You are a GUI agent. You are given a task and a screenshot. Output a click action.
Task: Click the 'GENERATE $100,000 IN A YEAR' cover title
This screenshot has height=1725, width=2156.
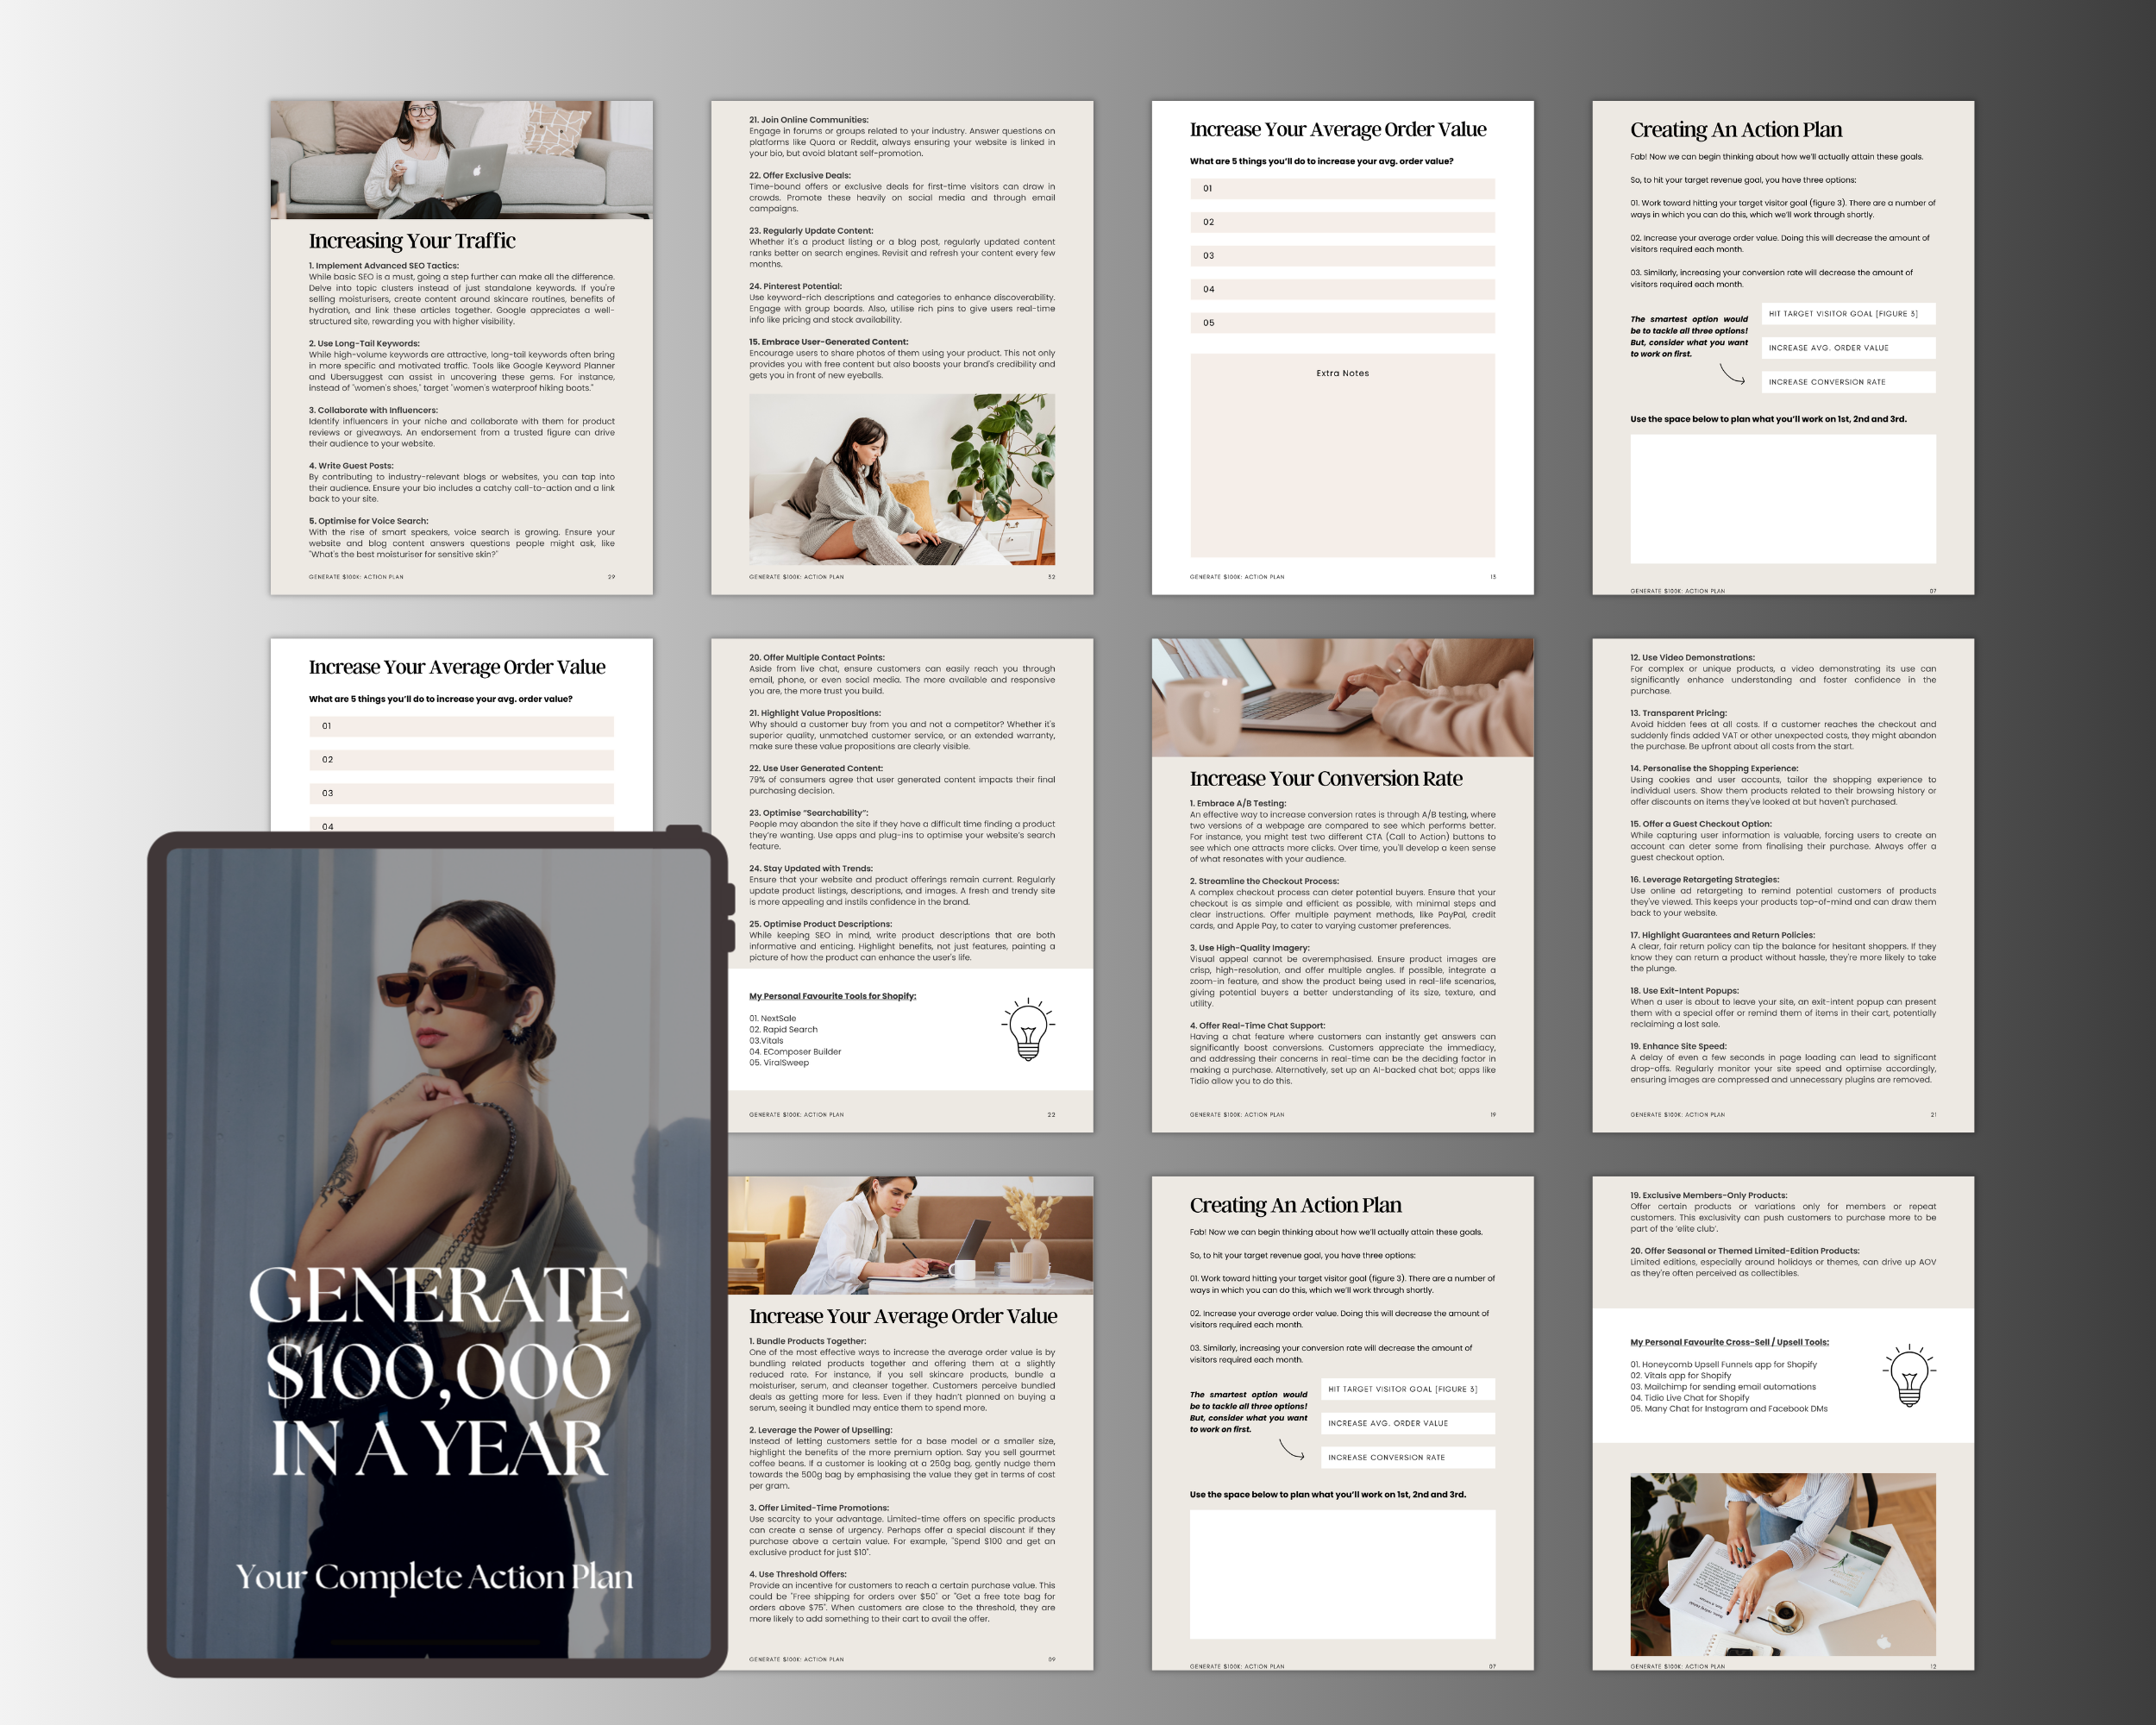point(438,1371)
